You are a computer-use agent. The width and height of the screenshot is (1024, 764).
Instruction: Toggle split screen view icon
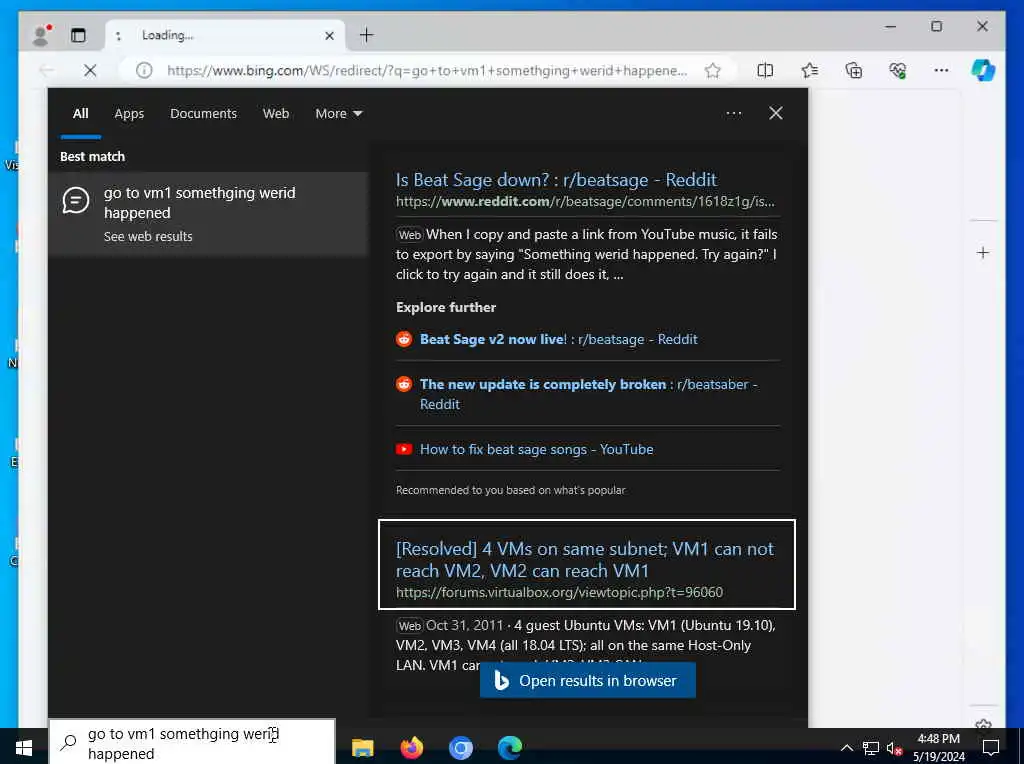point(765,70)
